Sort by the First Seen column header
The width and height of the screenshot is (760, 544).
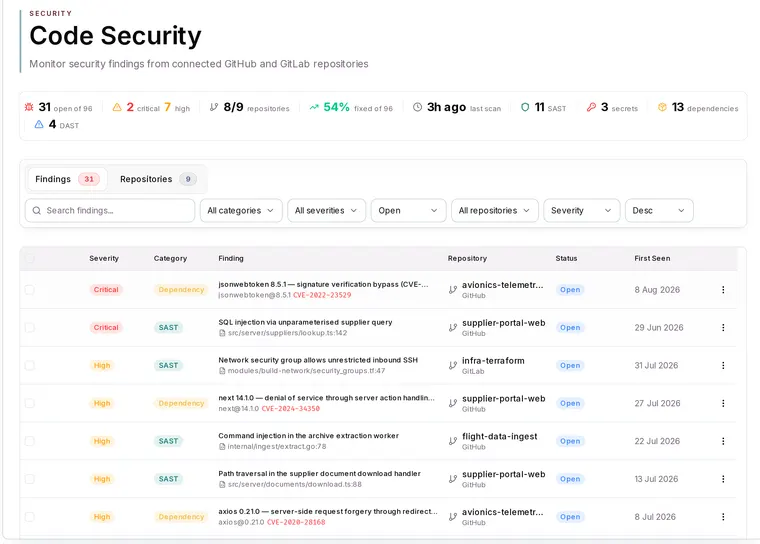click(652, 258)
